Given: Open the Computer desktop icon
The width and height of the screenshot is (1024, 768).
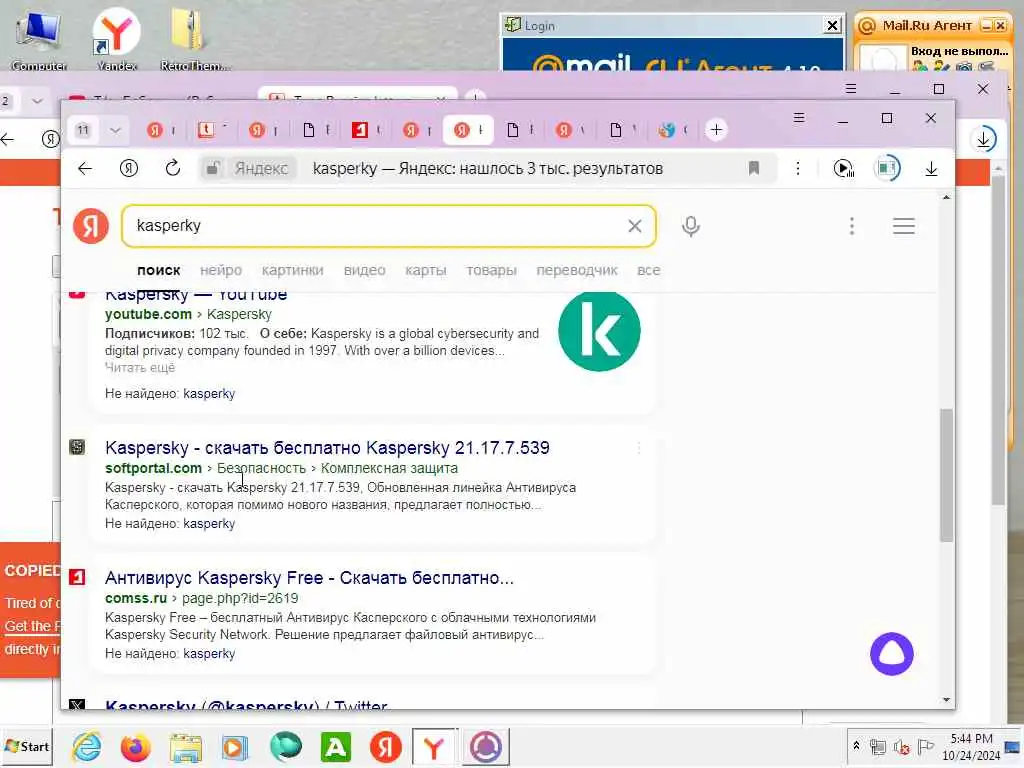Looking at the screenshot, I should click(x=39, y=40).
